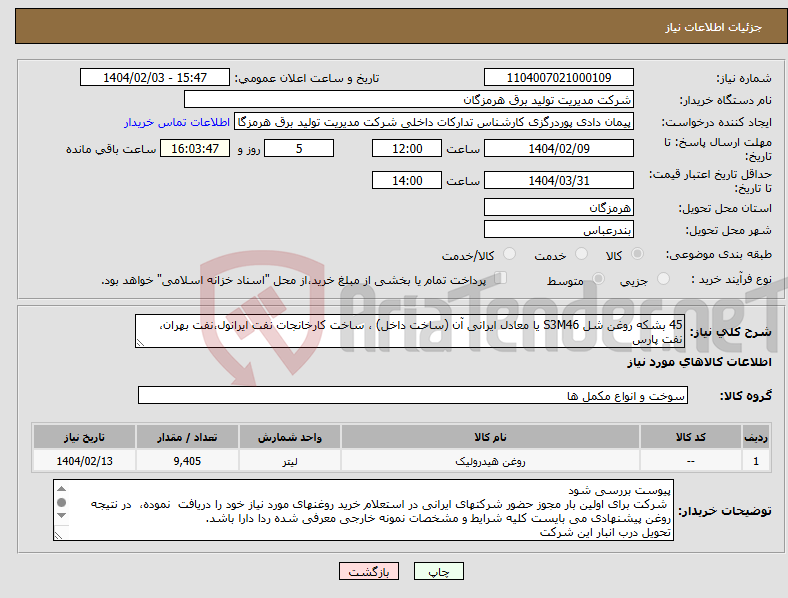Image resolution: width=788 pixels, height=598 pixels.
Task: Click the goods group field سوخت و انواع مکمل ها
Action: coord(413,395)
